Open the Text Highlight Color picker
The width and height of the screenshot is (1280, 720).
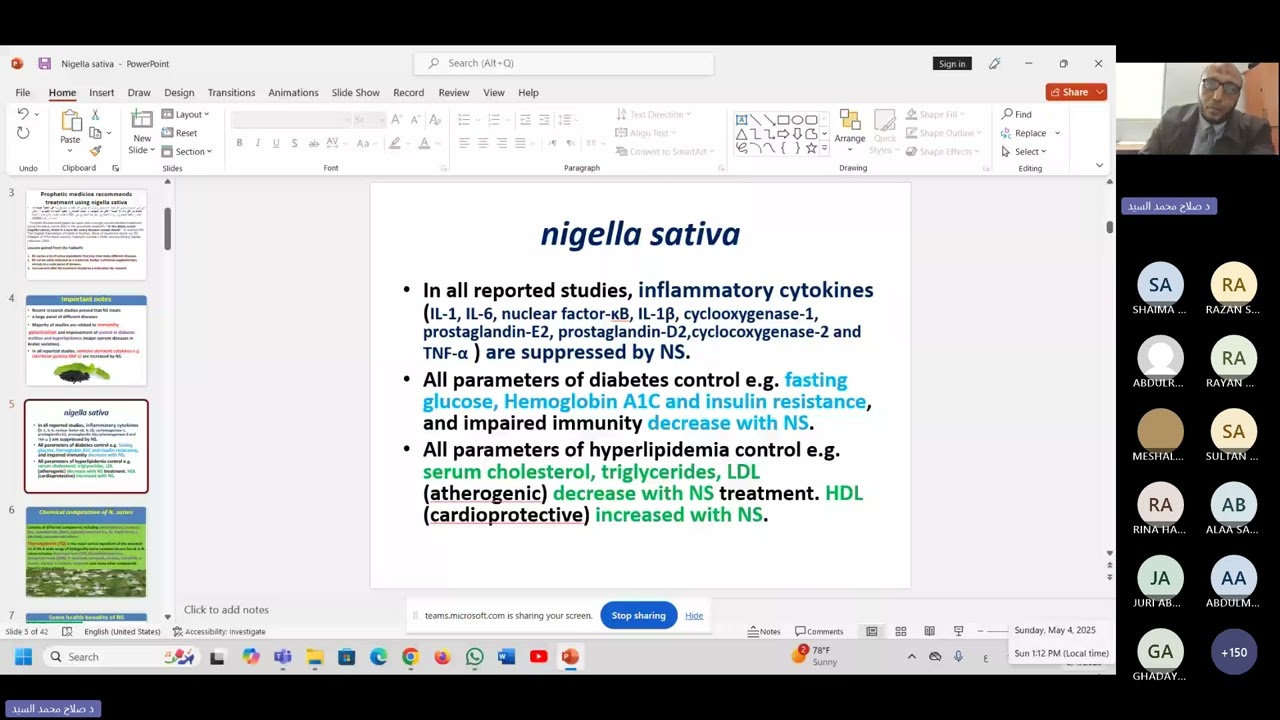coord(395,144)
